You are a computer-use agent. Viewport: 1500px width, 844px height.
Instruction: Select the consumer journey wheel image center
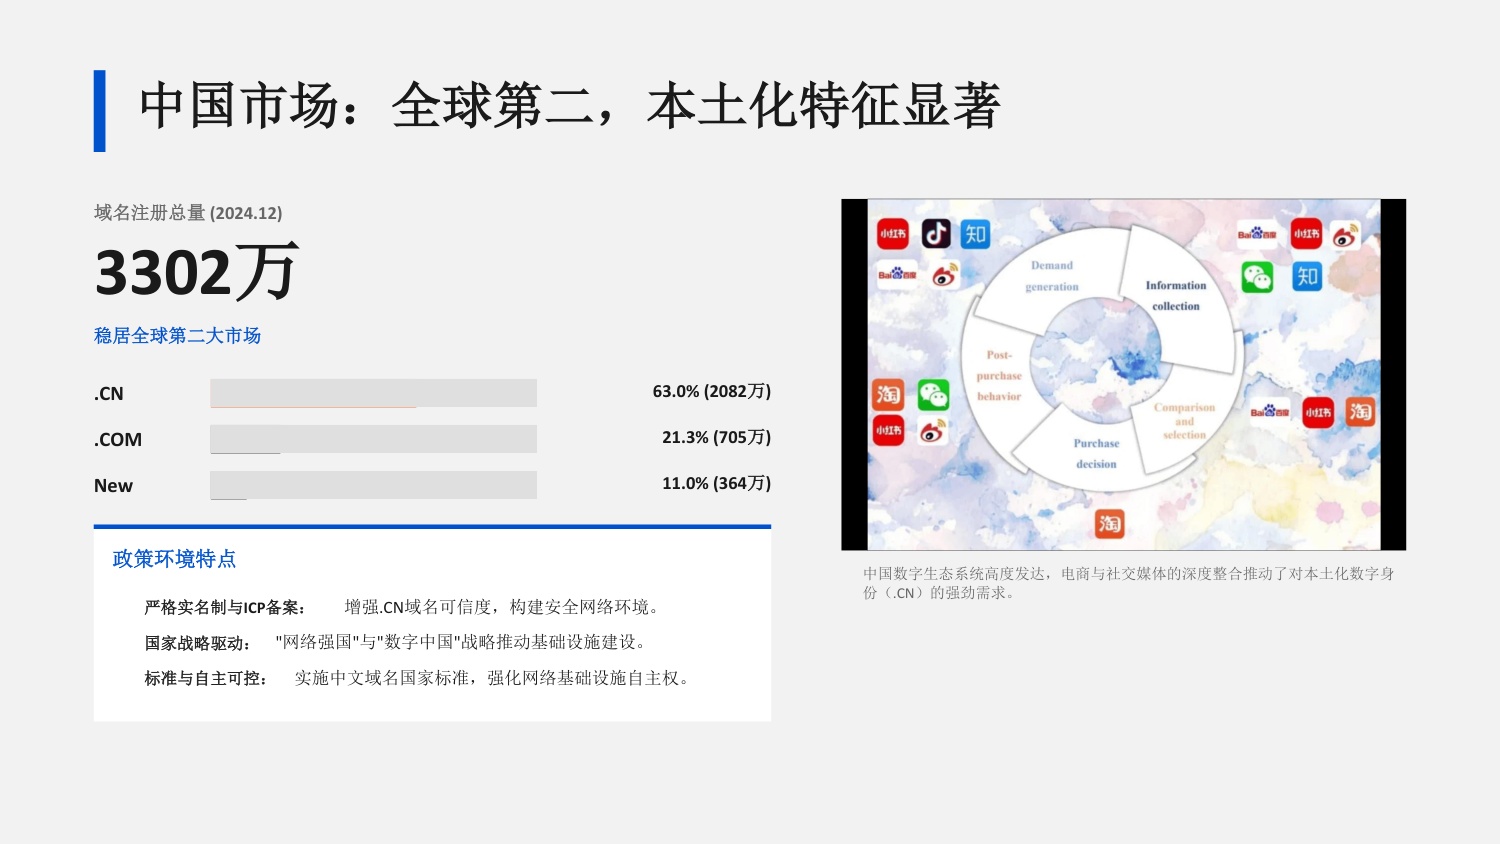pyautogui.click(x=1124, y=374)
